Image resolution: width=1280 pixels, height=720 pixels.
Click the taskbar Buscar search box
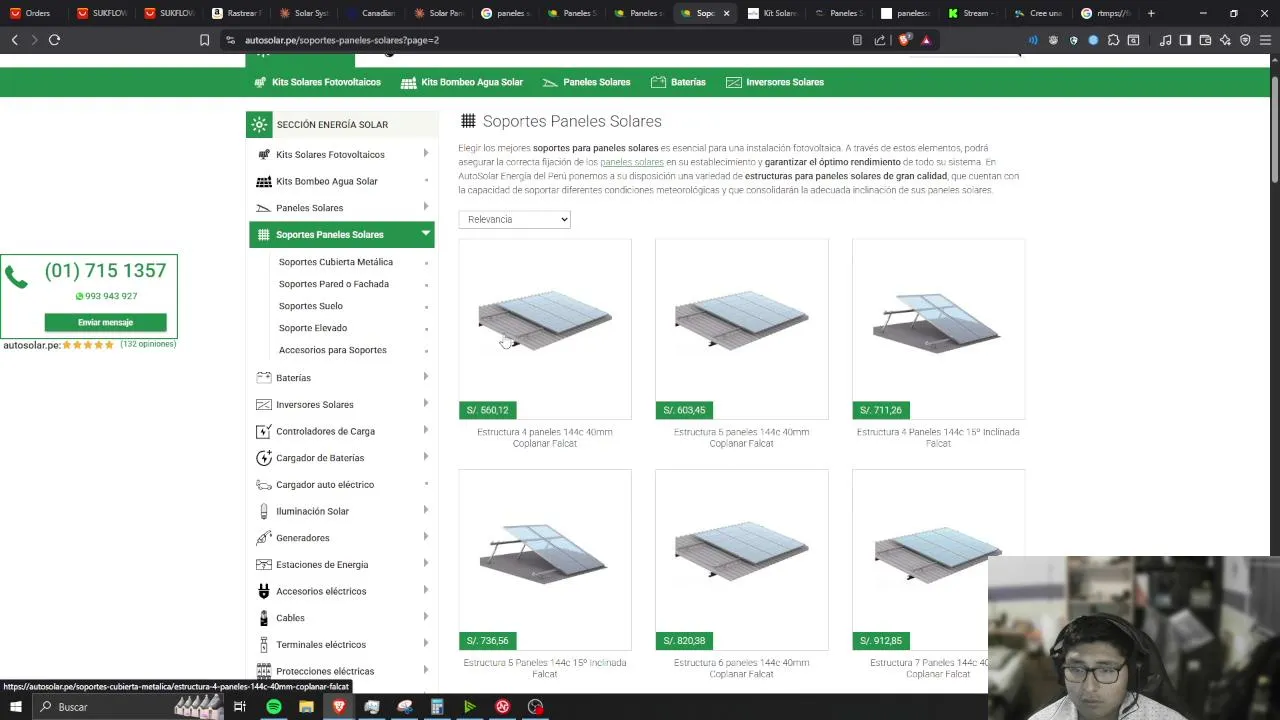pos(130,707)
